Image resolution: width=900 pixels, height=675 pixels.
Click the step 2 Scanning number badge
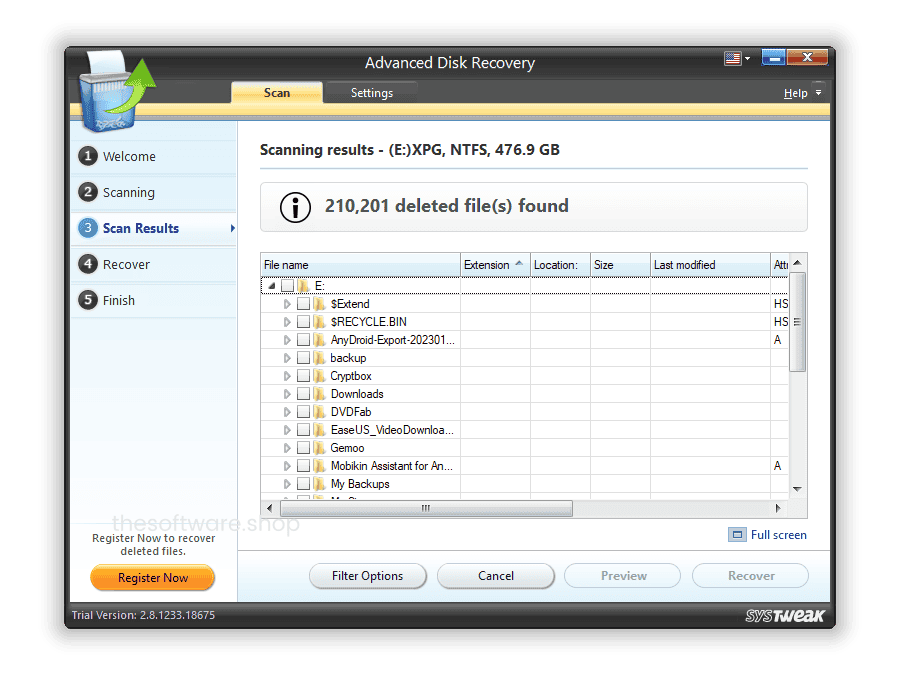(x=88, y=192)
